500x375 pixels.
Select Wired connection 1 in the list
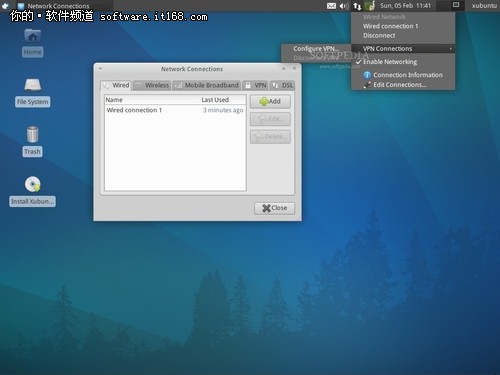tap(175, 110)
